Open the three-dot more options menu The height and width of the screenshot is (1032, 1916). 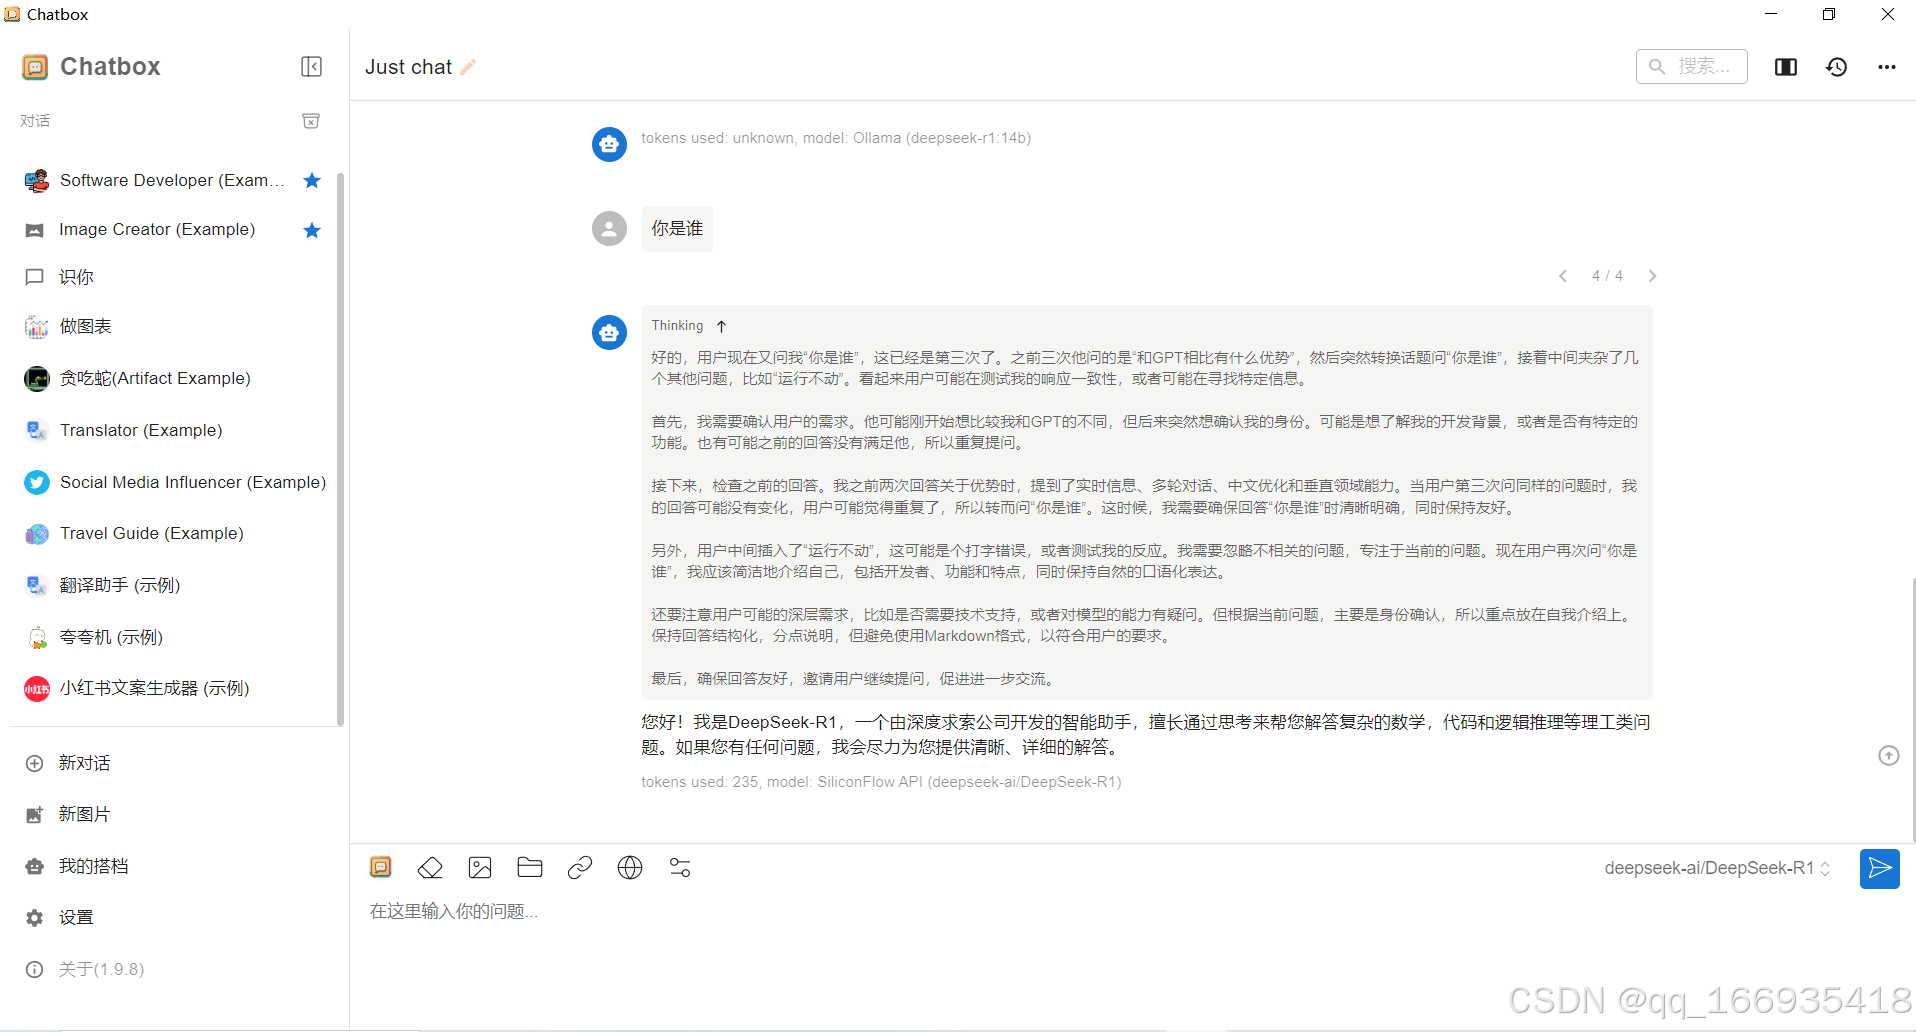pos(1886,67)
